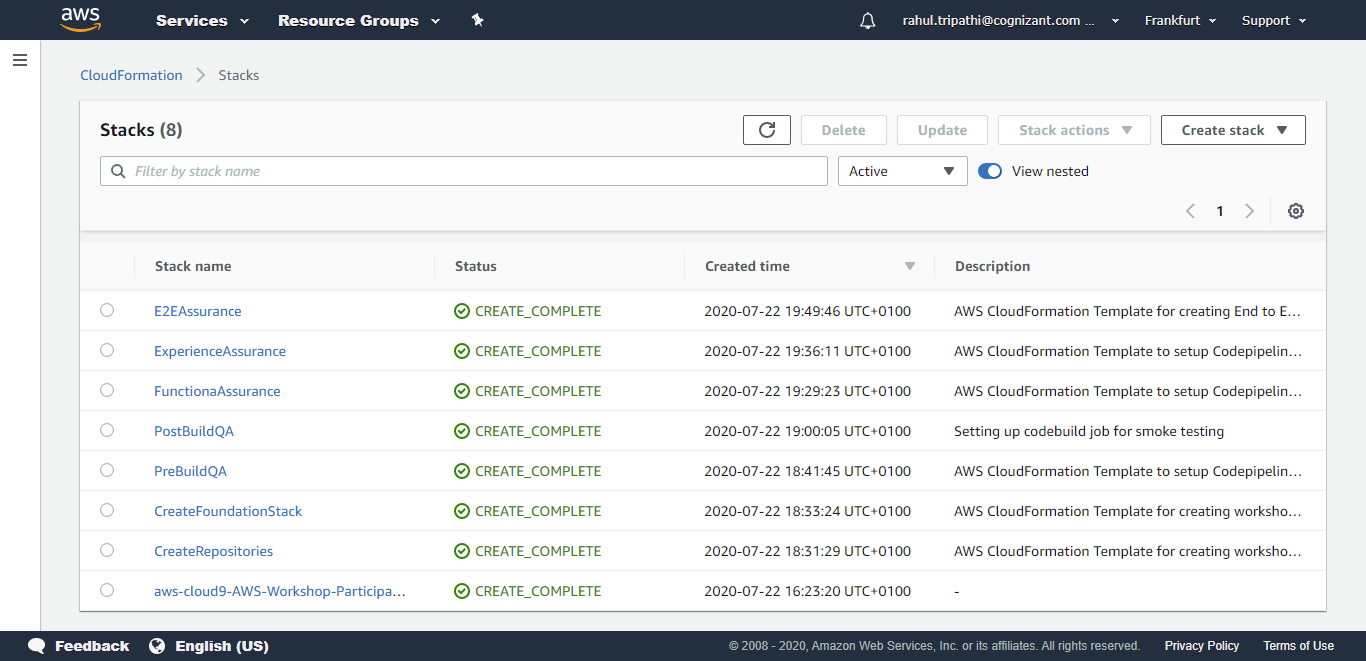Viewport: 1366px width, 661px height.
Task: Go to CloudFormation breadcrumb link
Action: pyautogui.click(x=131, y=75)
